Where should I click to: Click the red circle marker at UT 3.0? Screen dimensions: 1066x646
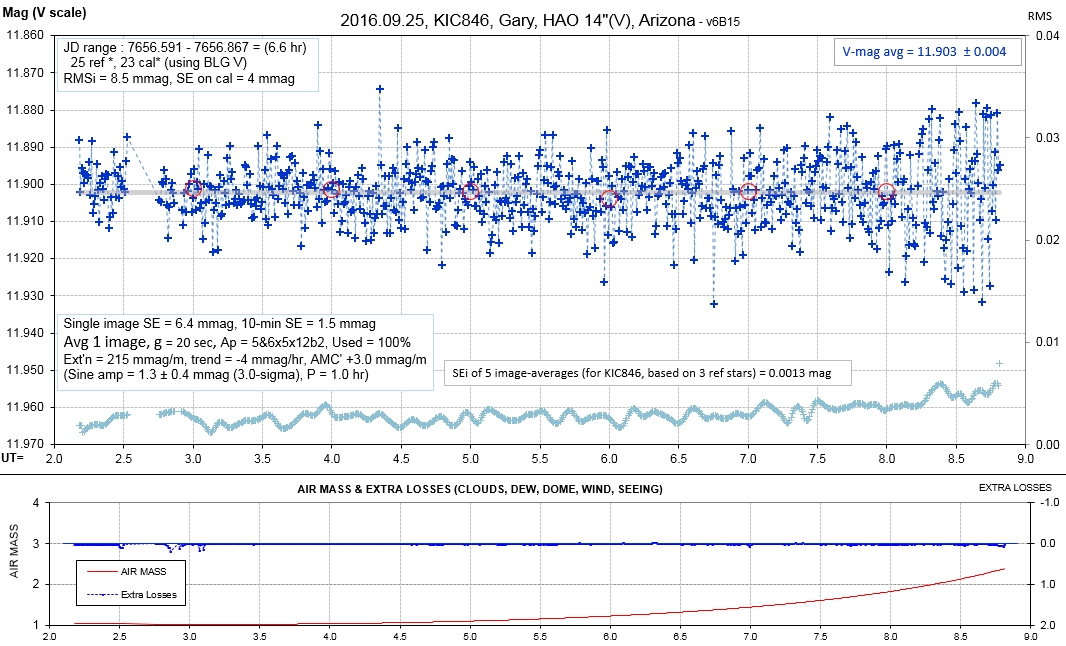point(194,188)
